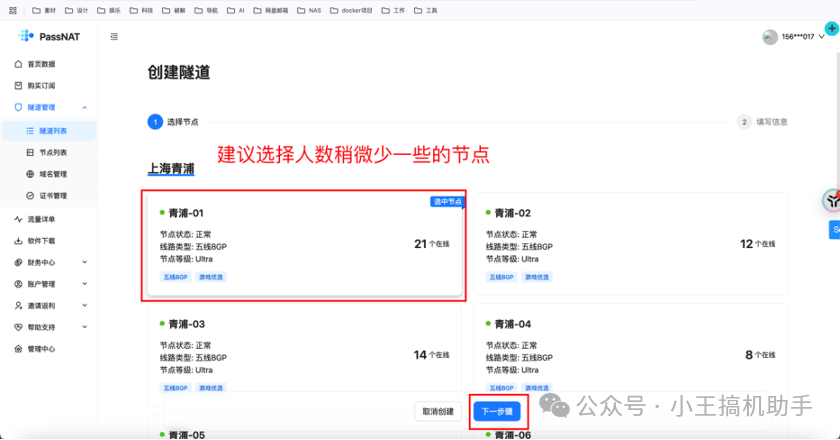The width and height of the screenshot is (840, 440).
Task: Open browser apps grid icon in bookmarks bar
Action: click(x=12, y=9)
